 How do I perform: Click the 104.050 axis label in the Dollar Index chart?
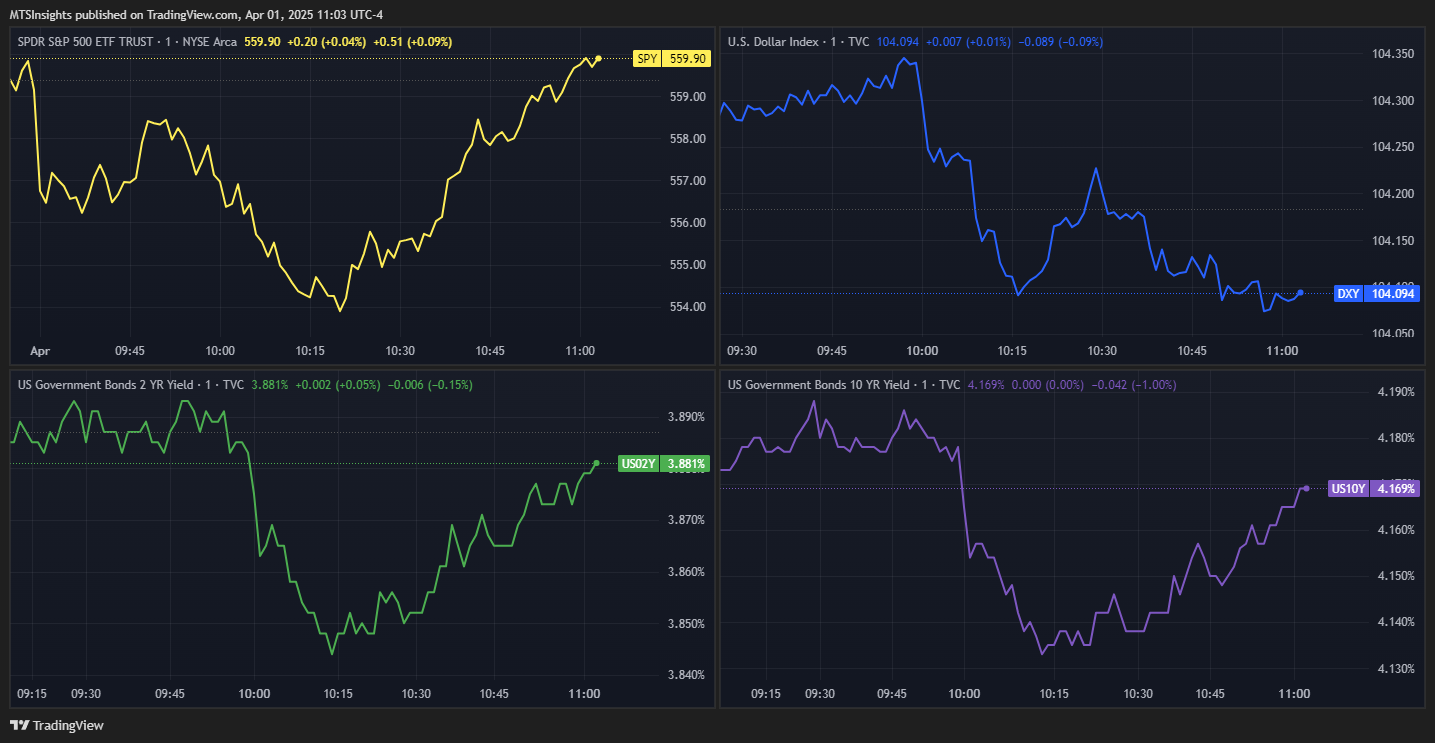tap(1394, 334)
